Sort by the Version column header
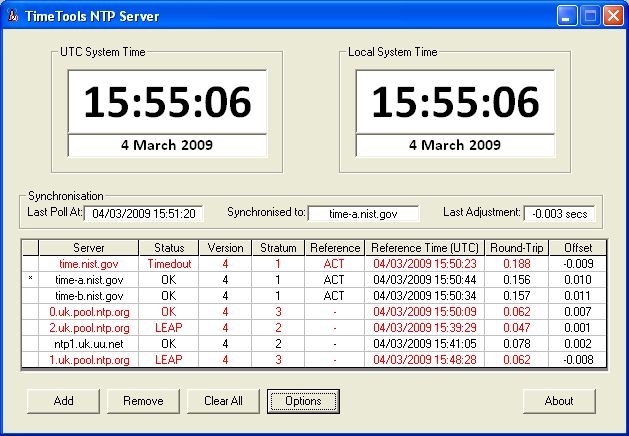 [x=225, y=248]
